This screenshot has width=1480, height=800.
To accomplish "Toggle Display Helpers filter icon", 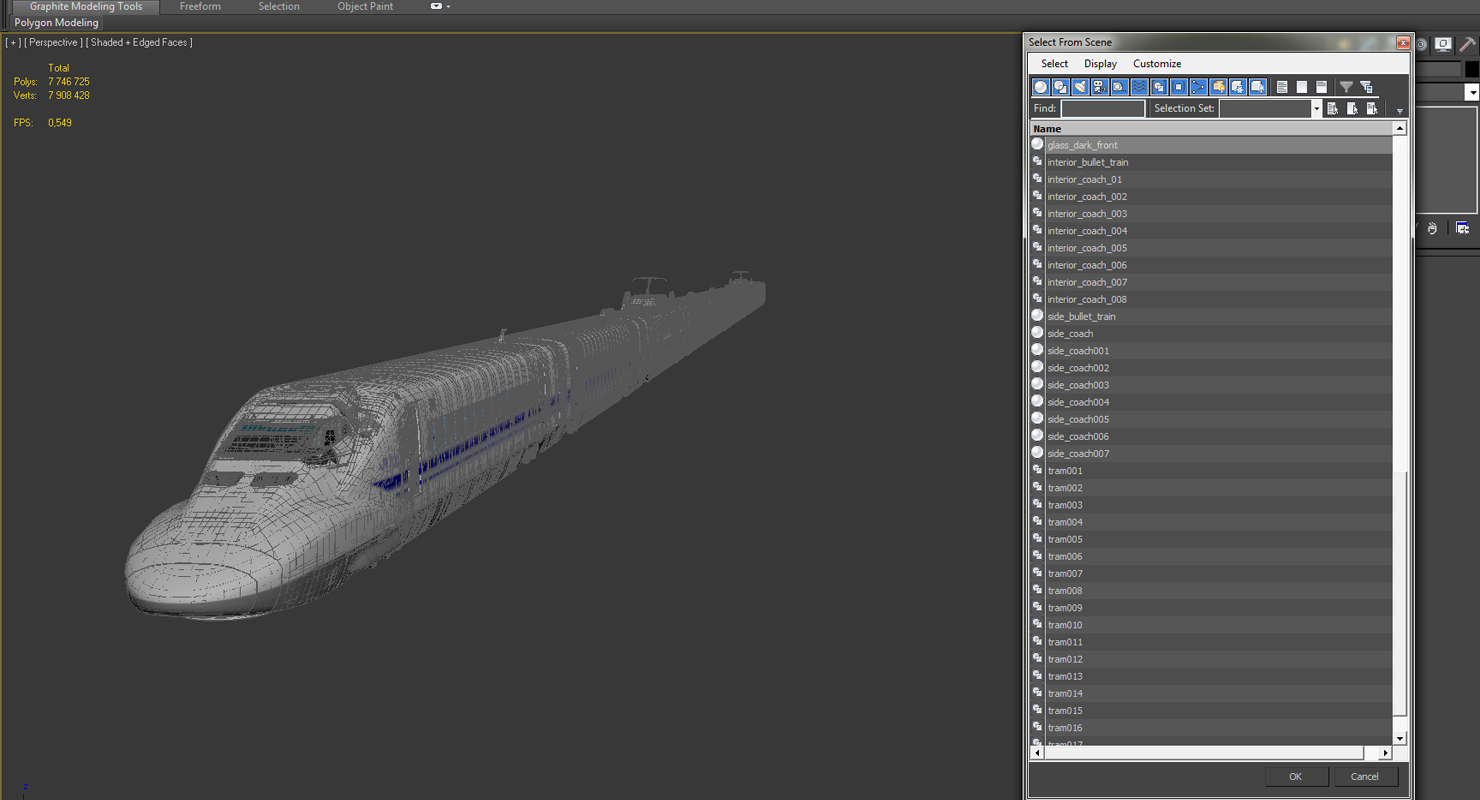I will pyautogui.click(x=1120, y=87).
